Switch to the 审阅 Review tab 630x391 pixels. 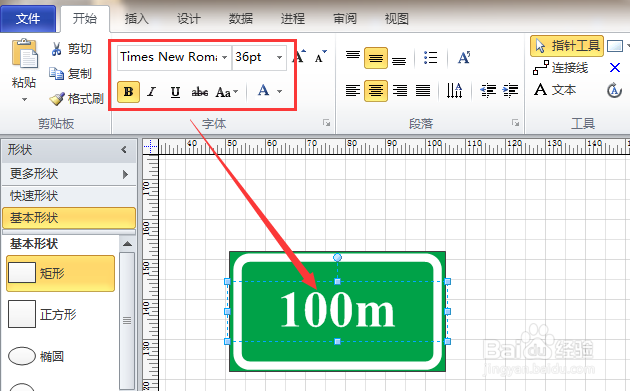tap(345, 18)
